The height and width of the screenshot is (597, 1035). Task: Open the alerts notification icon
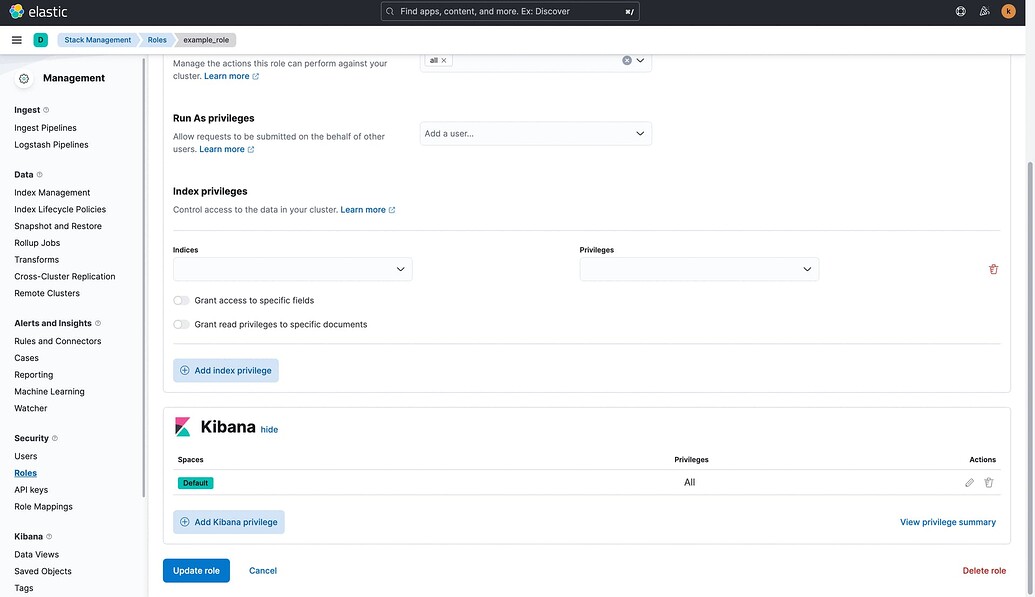[983, 11]
